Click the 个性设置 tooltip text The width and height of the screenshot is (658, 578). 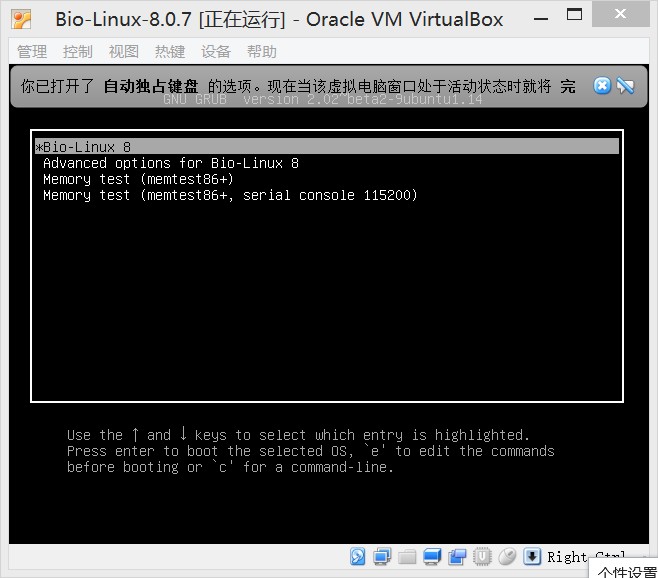pos(627,572)
